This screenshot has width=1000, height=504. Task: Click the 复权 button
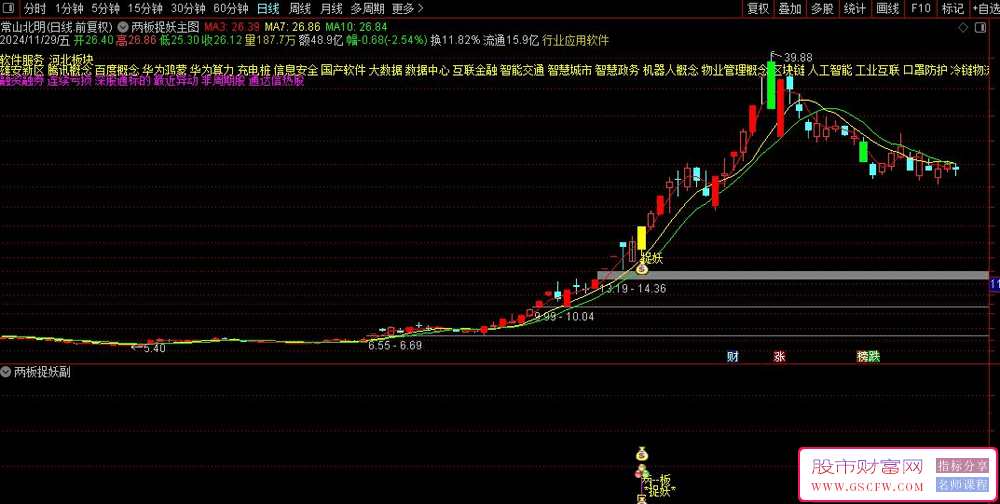click(x=758, y=9)
